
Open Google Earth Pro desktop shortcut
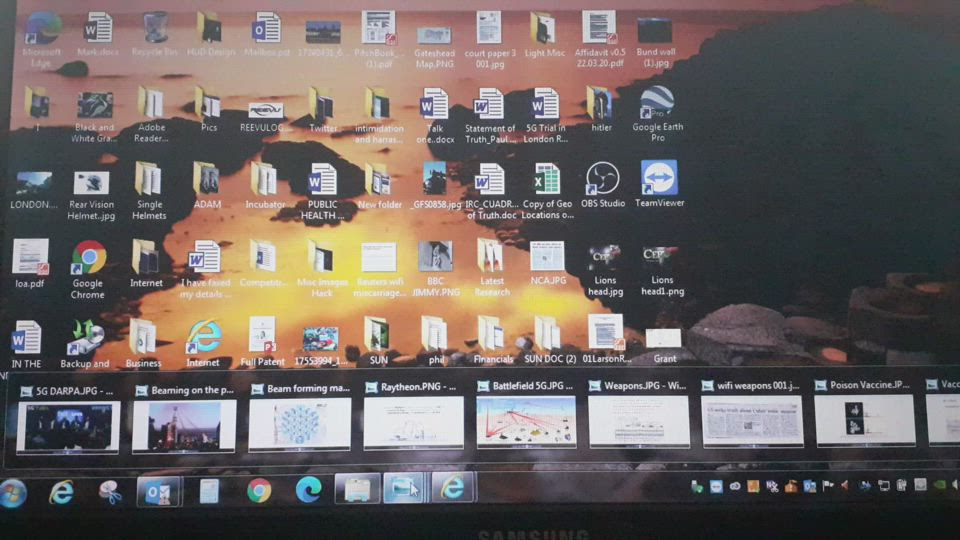click(x=656, y=104)
